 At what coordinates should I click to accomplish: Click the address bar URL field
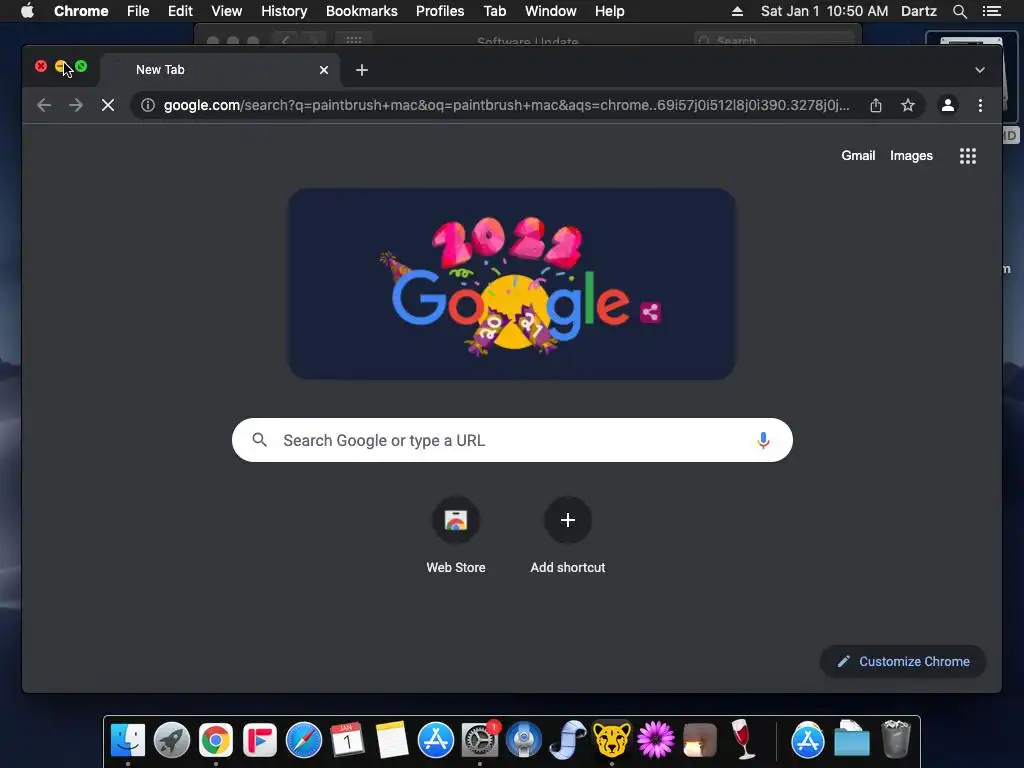pyautogui.click(x=506, y=105)
